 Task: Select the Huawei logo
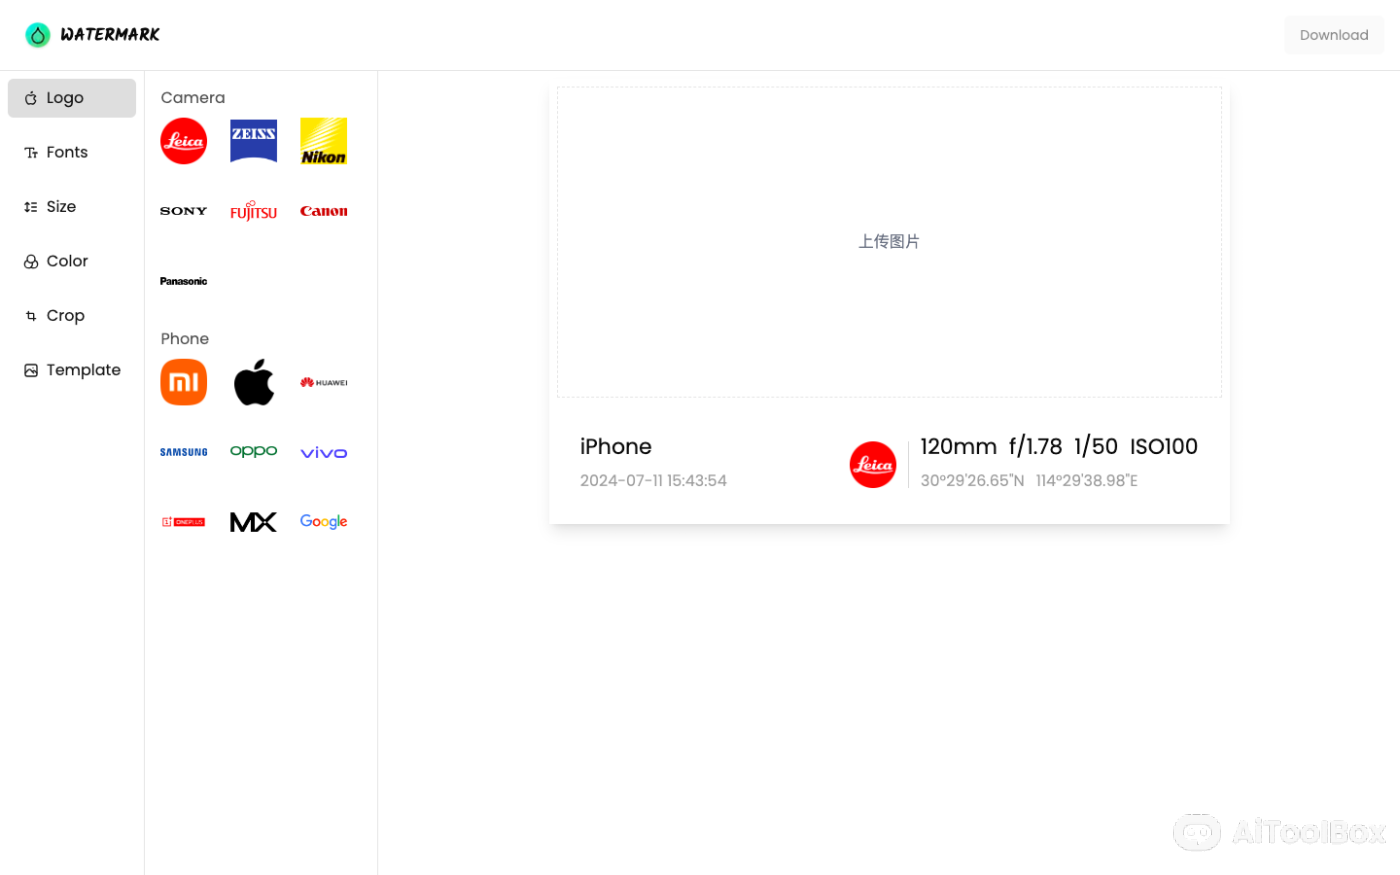click(324, 382)
